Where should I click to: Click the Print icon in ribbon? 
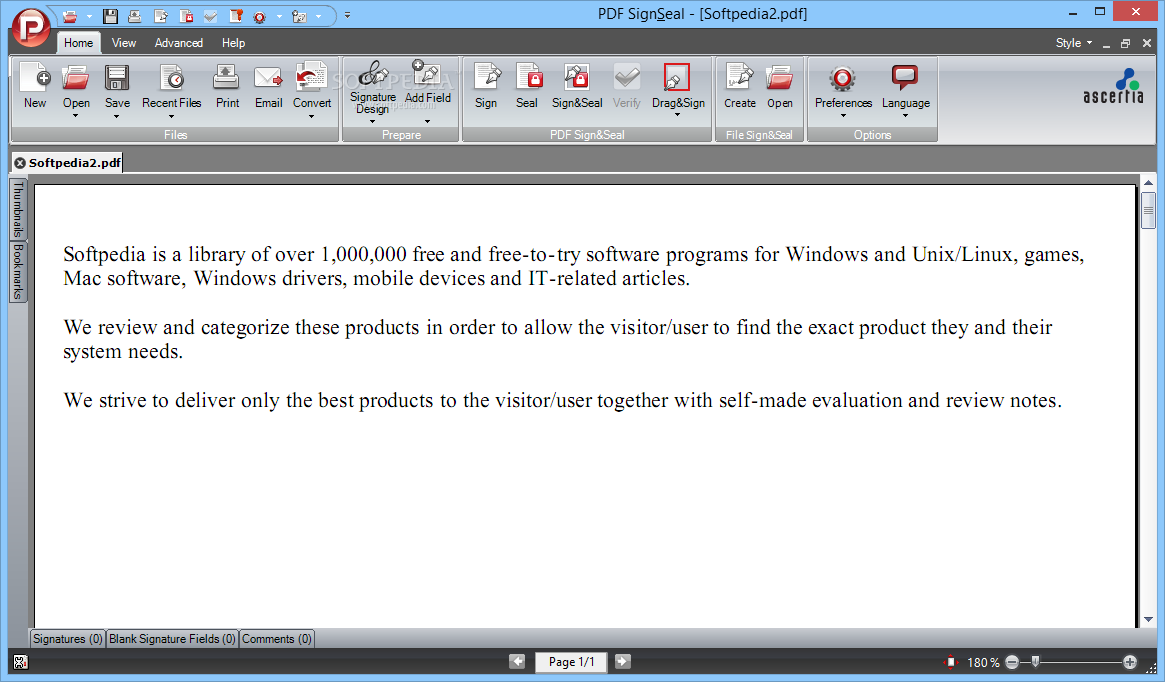(227, 78)
